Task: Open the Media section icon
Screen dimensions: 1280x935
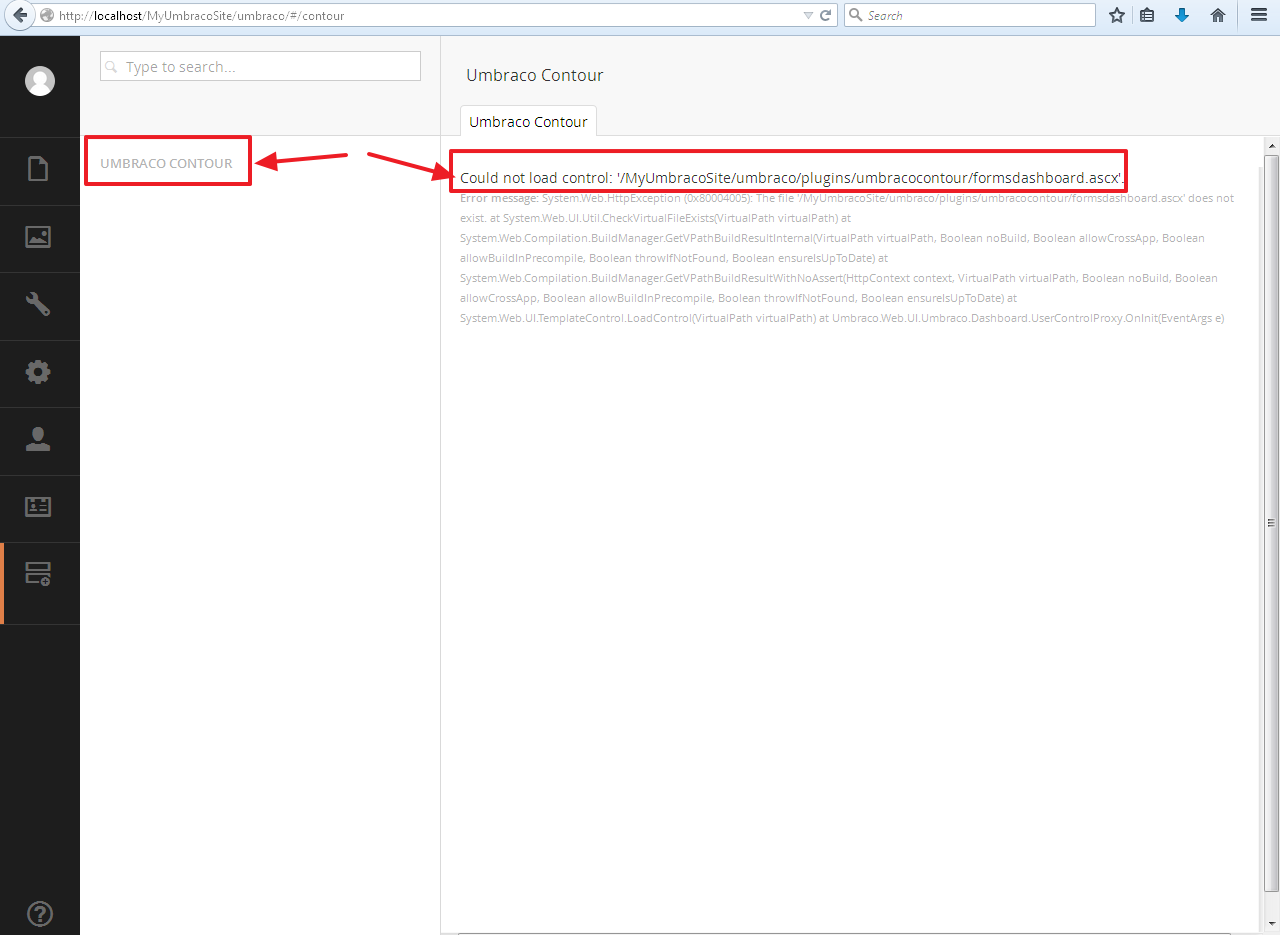Action: [38, 237]
